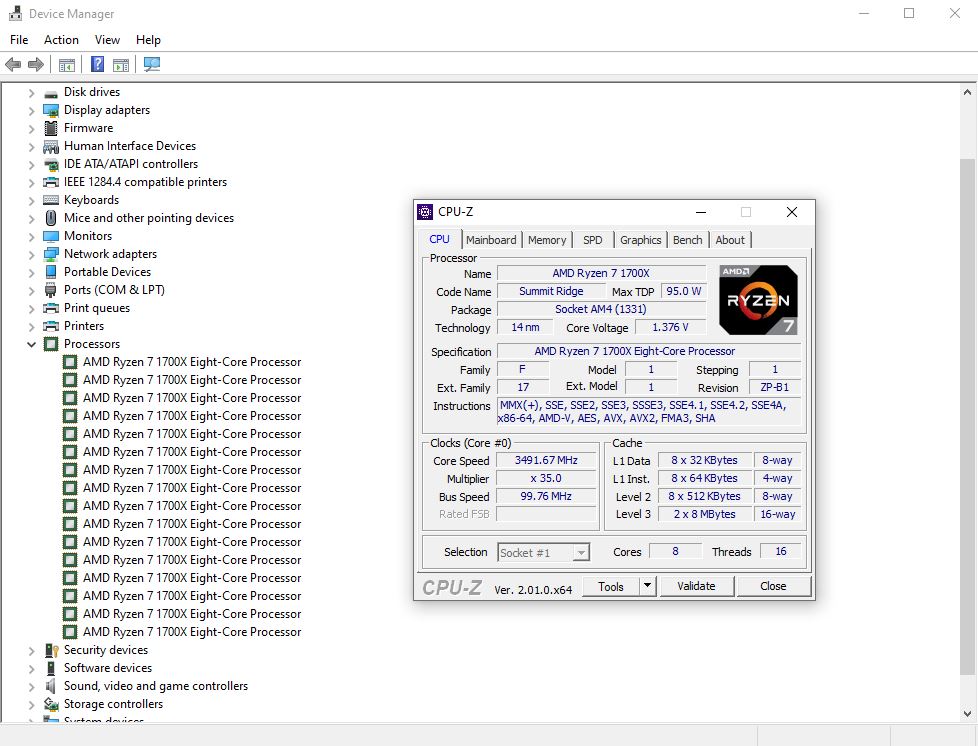Select the first AMD Ryzen 7 1700X processor entry
Viewport: 978px width, 746px height.
tap(191, 362)
